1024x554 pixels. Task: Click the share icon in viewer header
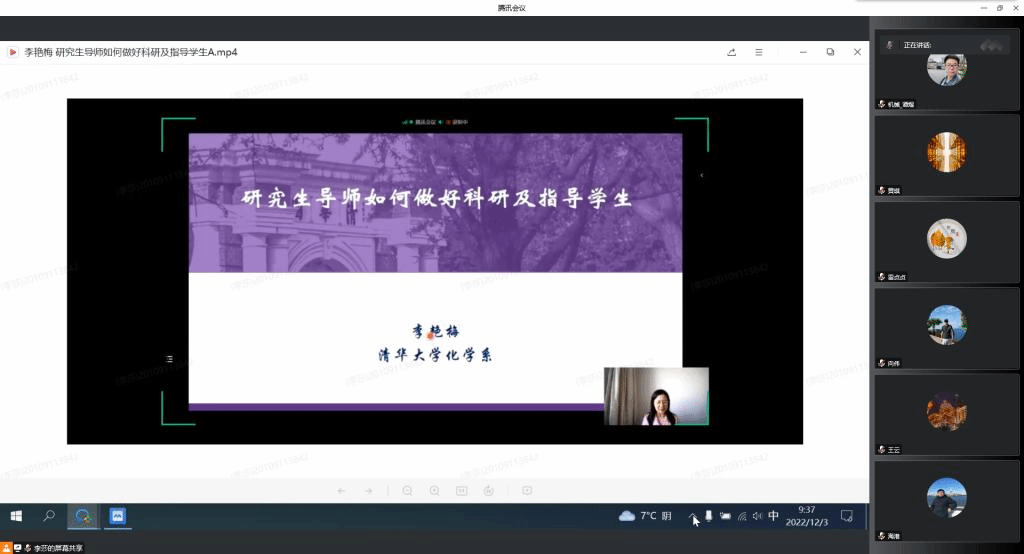(x=732, y=52)
